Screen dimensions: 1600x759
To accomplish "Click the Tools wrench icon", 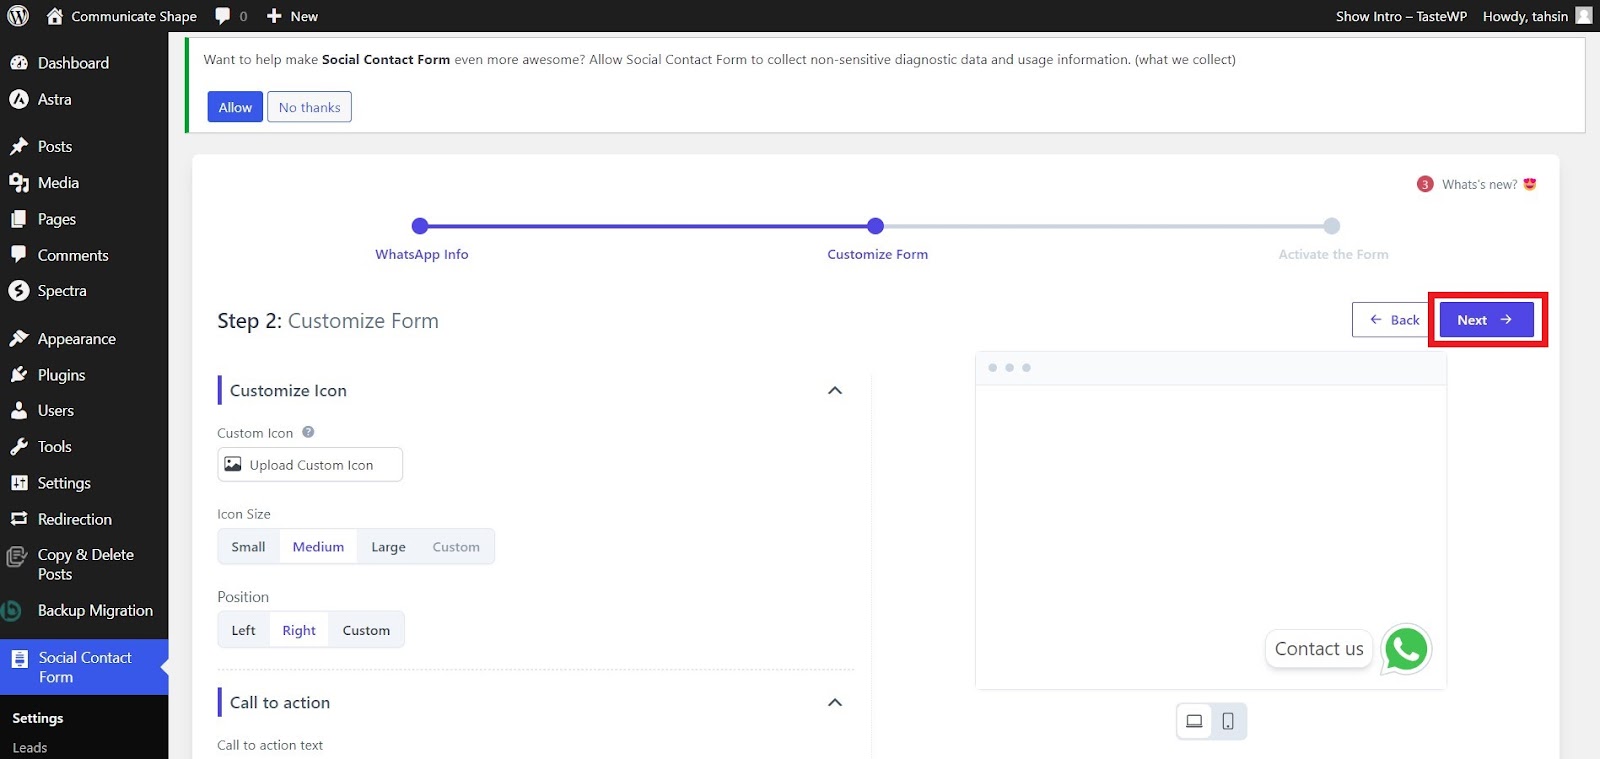I will pos(19,447).
